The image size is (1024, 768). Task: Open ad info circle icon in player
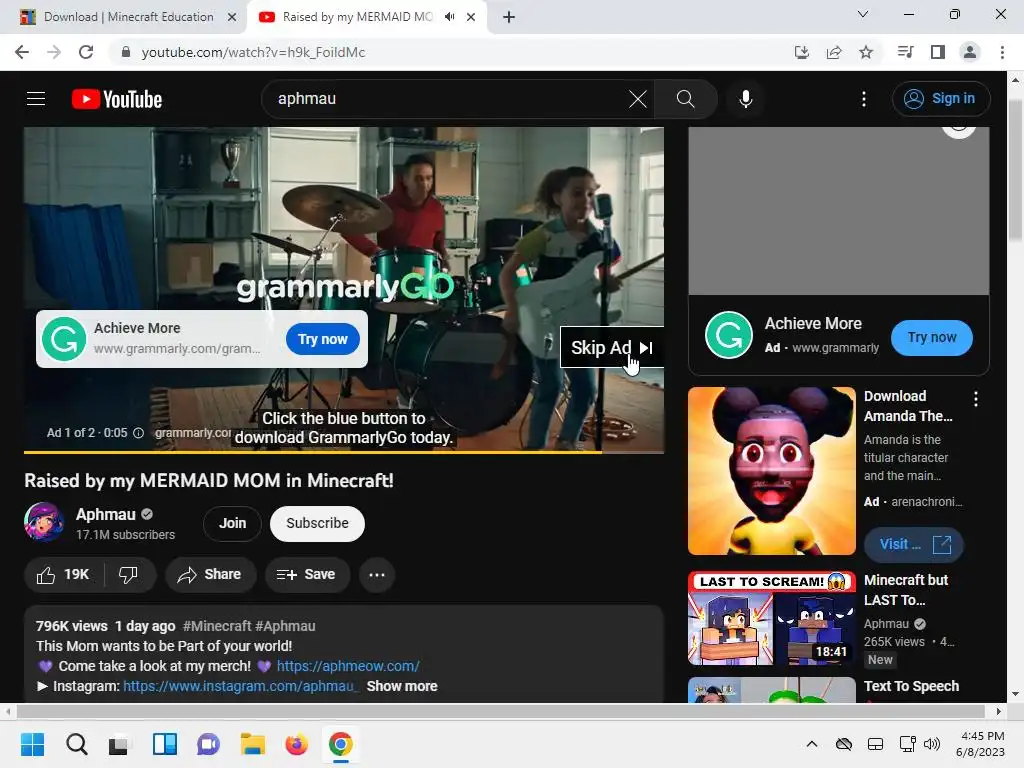click(138, 432)
